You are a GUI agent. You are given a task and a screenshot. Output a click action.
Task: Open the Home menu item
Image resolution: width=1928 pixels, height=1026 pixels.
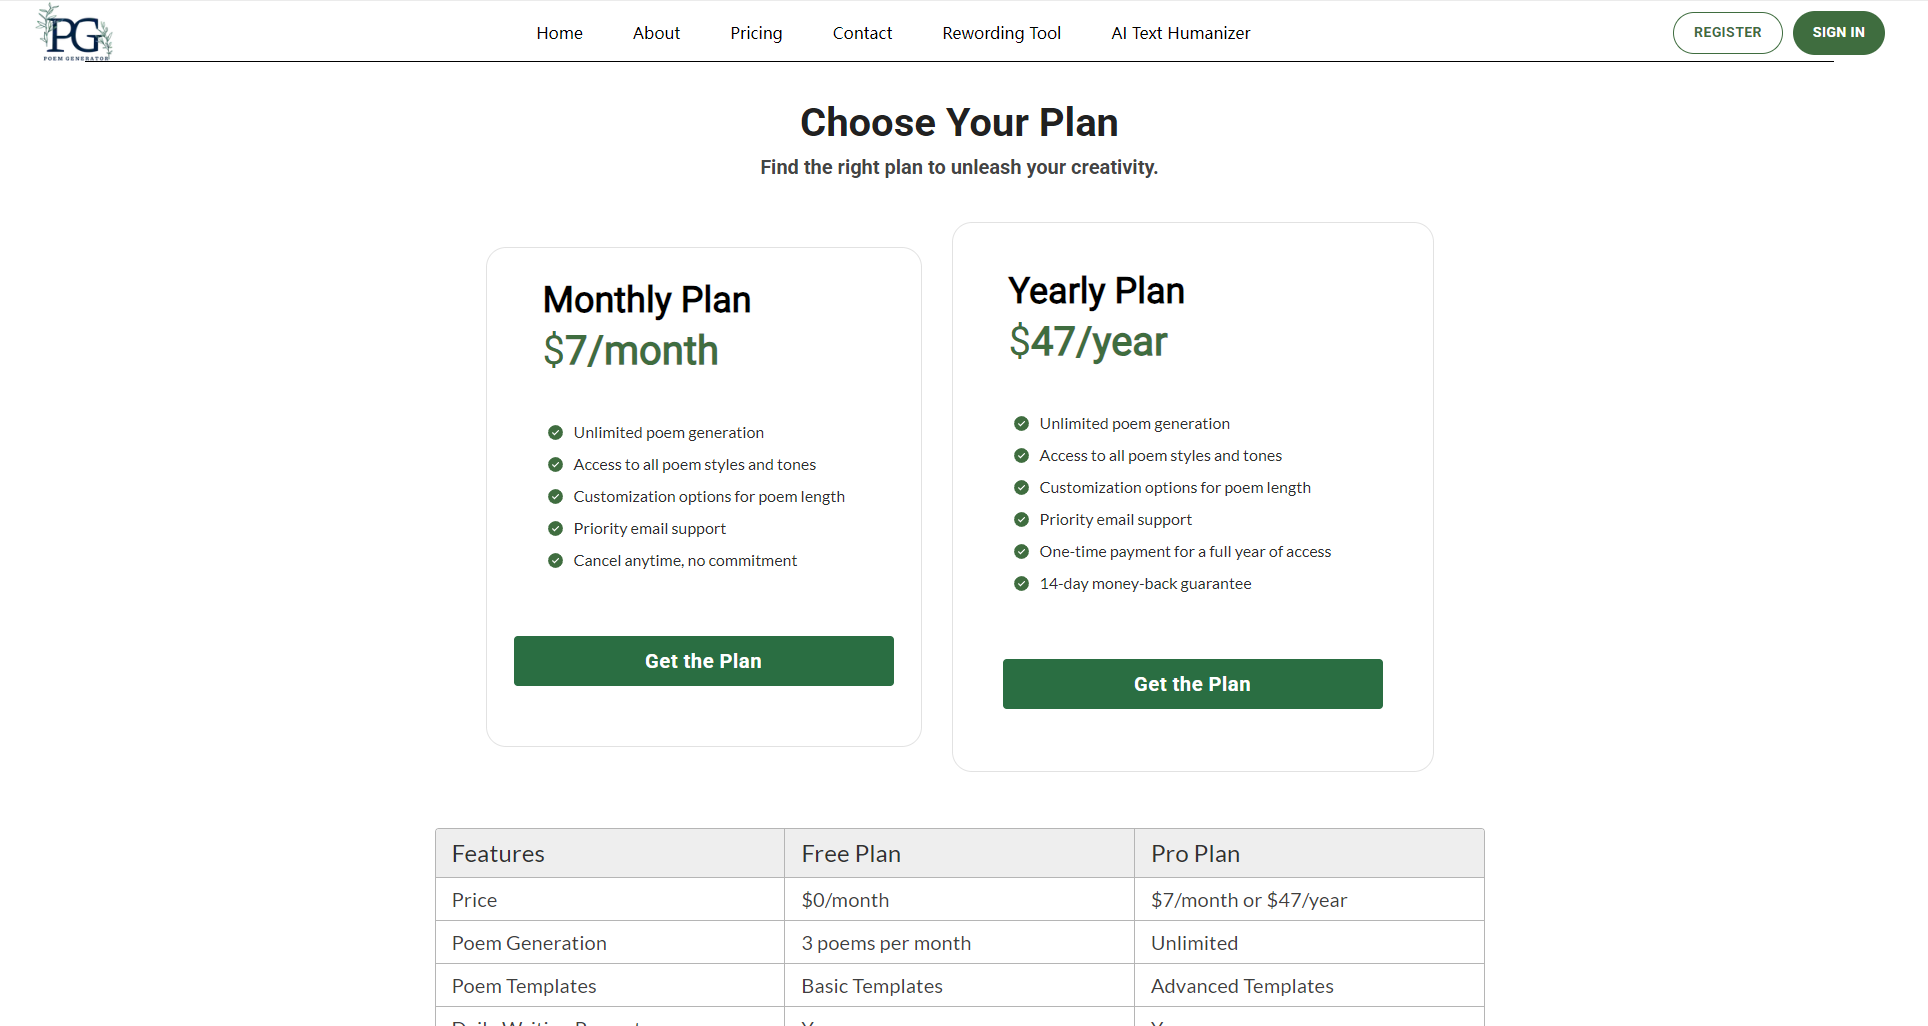[559, 33]
